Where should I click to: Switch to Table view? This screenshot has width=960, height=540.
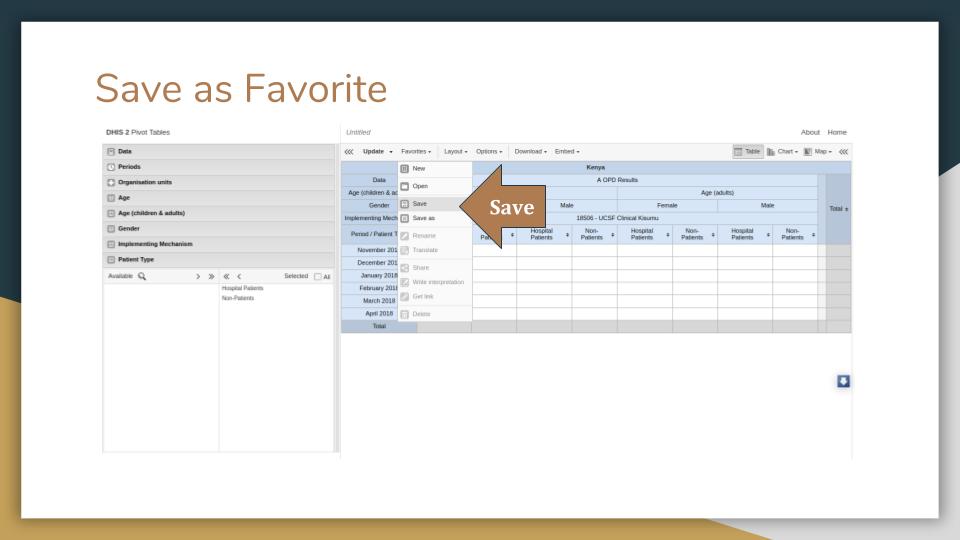tap(748, 151)
